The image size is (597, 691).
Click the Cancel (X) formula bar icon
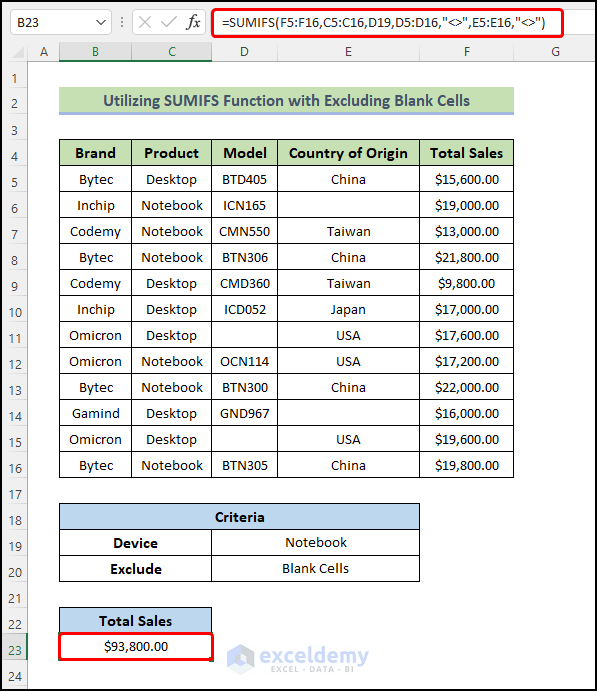coord(145,22)
